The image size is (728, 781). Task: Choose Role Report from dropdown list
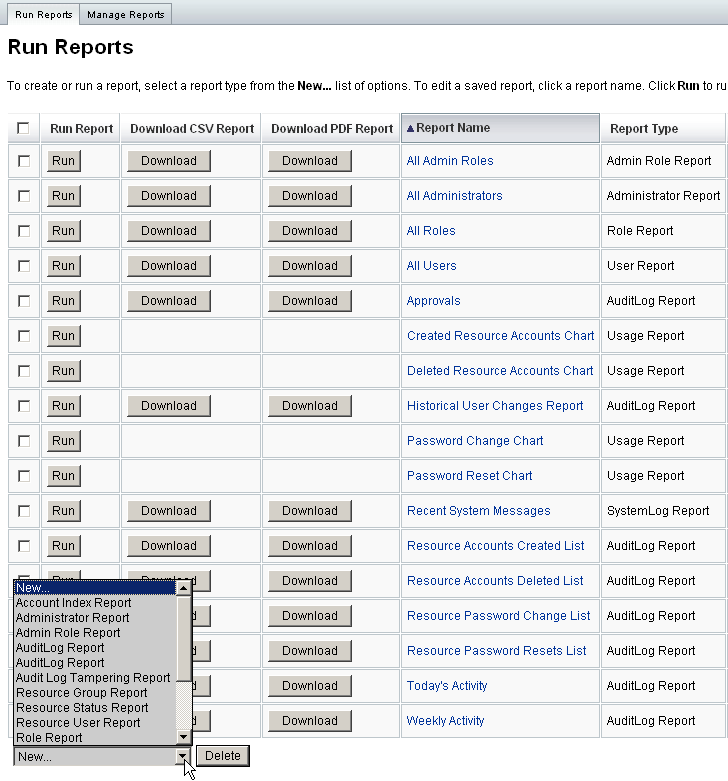click(x=95, y=738)
